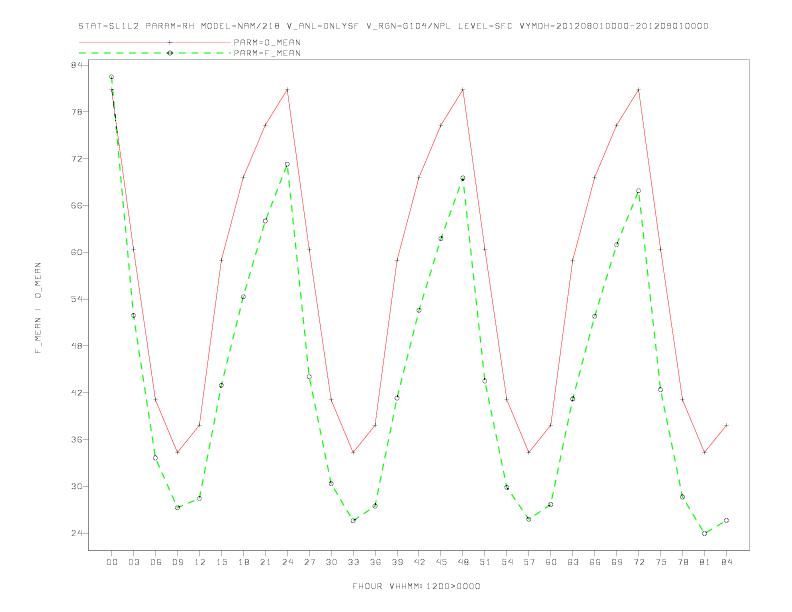Image resolution: width=792 pixels, height=612 pixels.
Task: Click y-axis tick label 42
Action: (x=76, y=392)
